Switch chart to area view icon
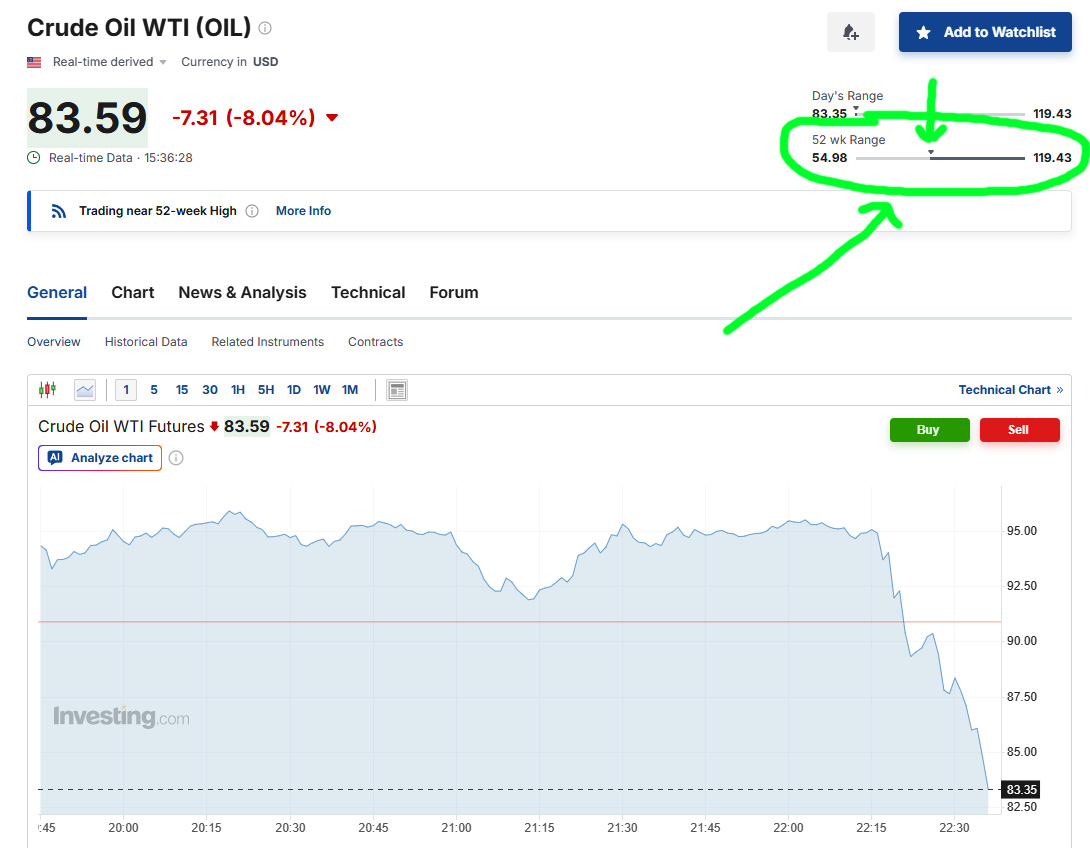This screenshot has width=1090, height=848. click(x=85, y=390)
